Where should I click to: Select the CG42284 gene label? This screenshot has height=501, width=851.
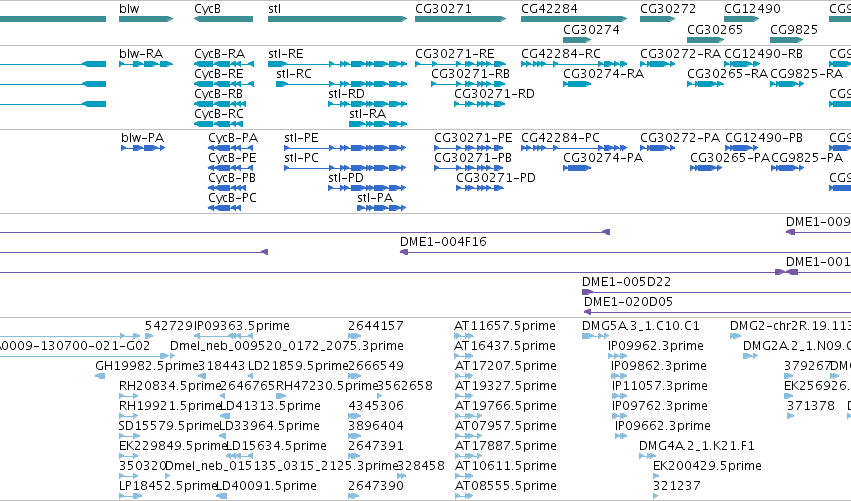549,9
